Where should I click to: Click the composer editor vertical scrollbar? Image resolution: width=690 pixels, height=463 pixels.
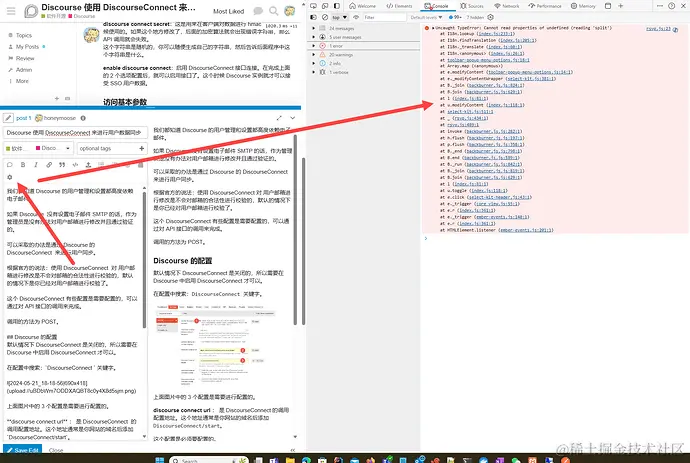[x=144, y=260]
